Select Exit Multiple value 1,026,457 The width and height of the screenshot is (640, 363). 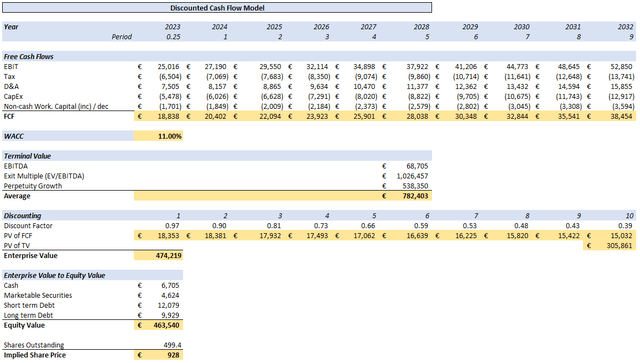(x=412, y=176)
